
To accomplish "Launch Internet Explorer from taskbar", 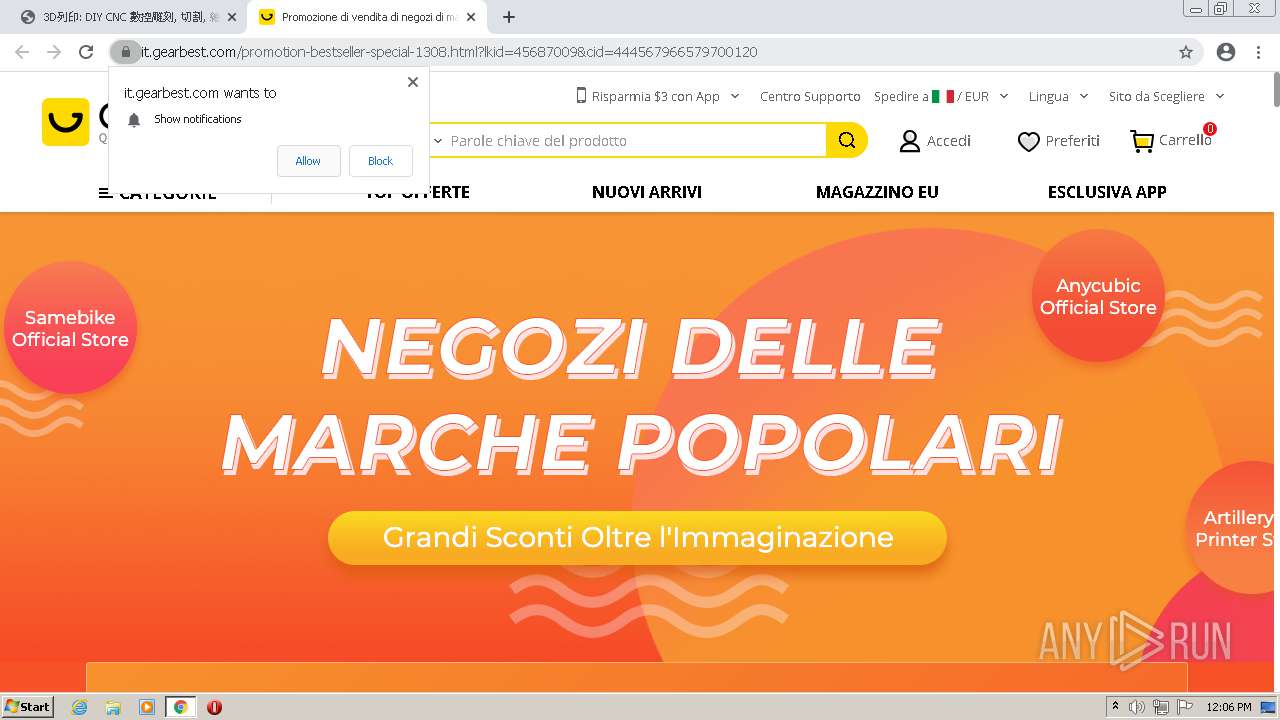I will tap(80, 707).
